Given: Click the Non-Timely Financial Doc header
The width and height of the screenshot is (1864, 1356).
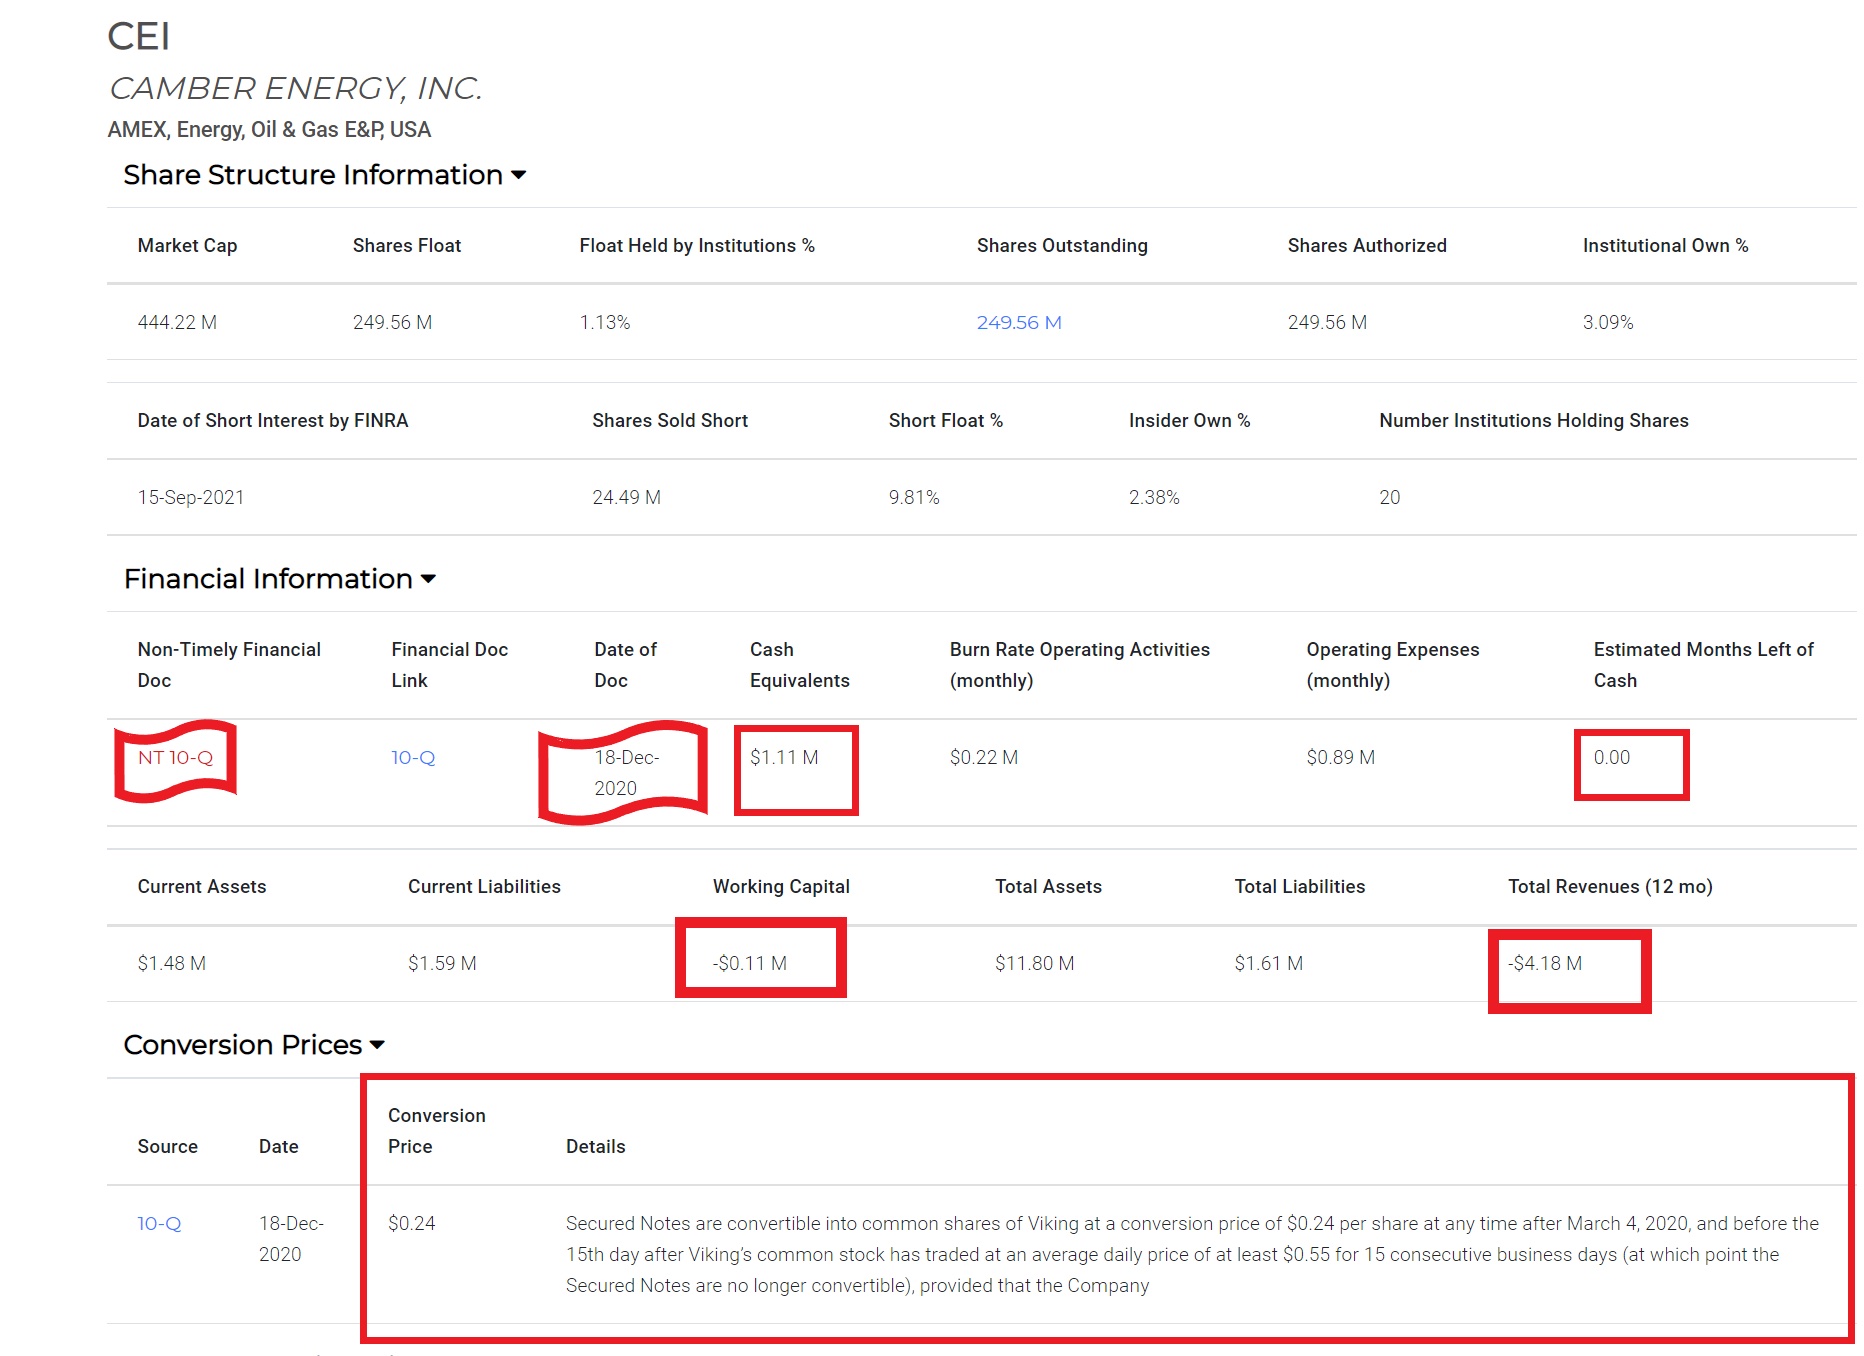Looking at the screenshot, I should click(x=229, y=665).
